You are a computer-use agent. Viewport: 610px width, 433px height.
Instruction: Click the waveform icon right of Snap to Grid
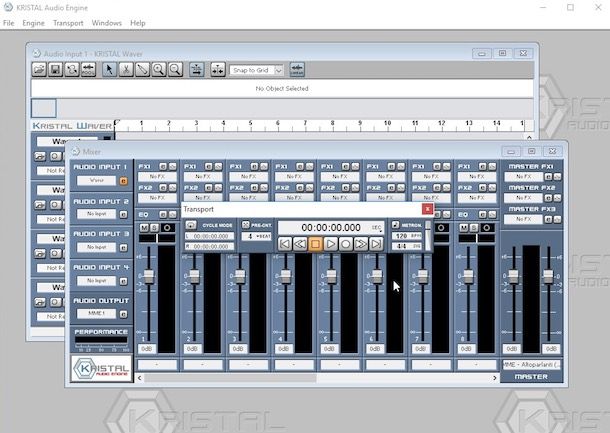pos(297,70)
